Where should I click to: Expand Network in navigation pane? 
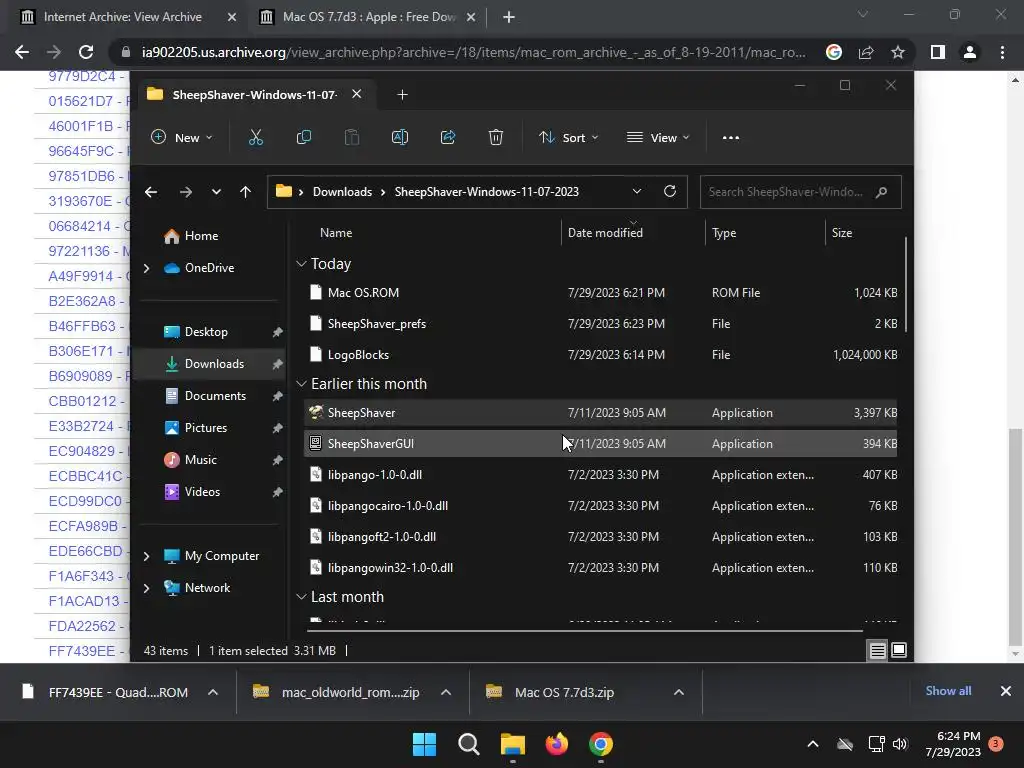click(146, 588)
